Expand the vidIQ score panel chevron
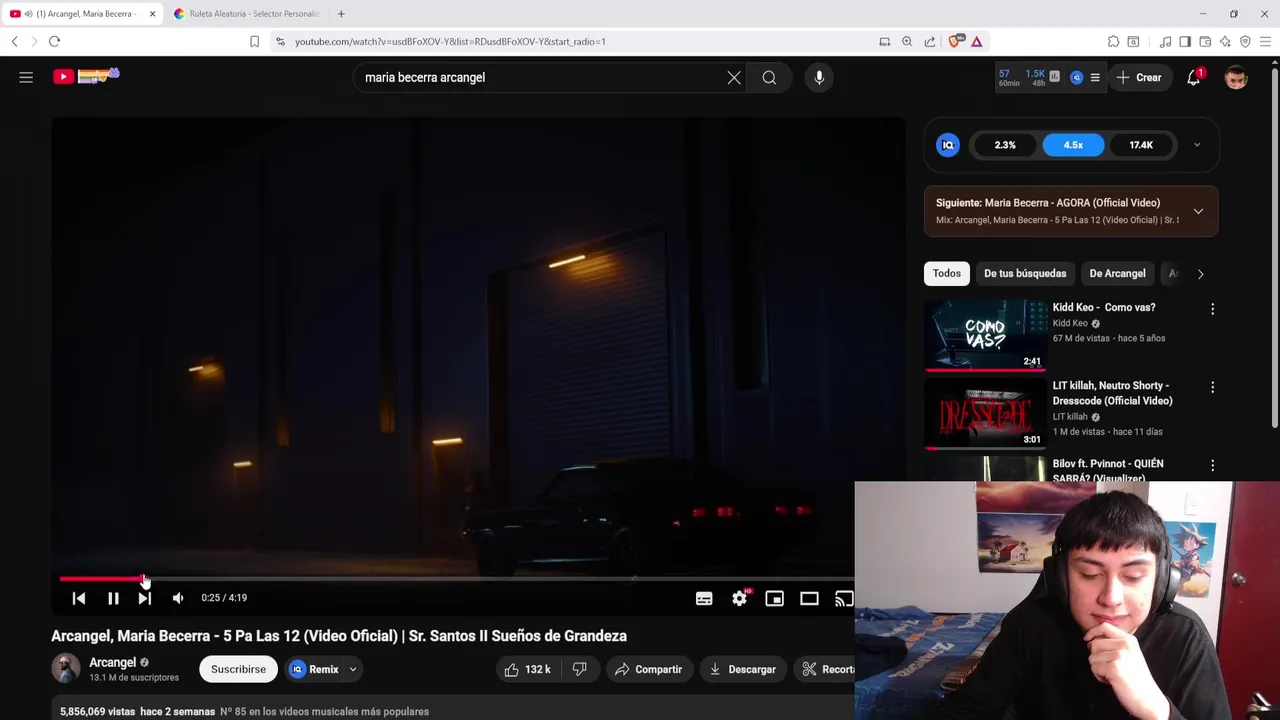1280x720 pixels. [x=1197, y=145]
